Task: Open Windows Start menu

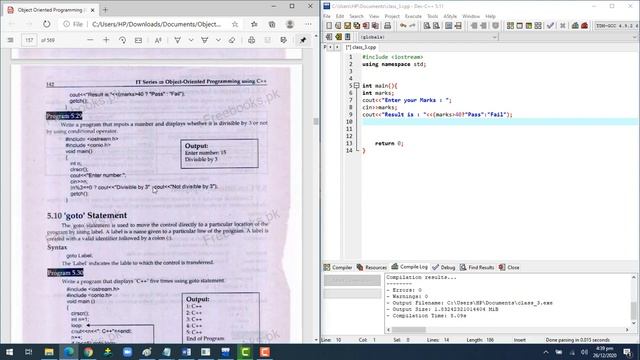Action: pyautogui.click(x=9, y=351)
